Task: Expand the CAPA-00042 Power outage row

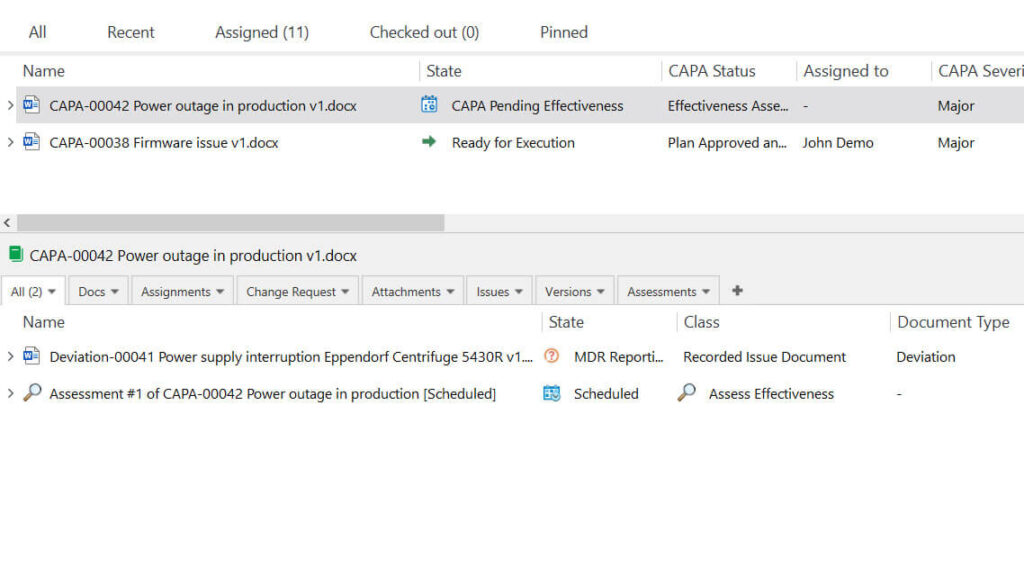Action: (x=10, y=105)
